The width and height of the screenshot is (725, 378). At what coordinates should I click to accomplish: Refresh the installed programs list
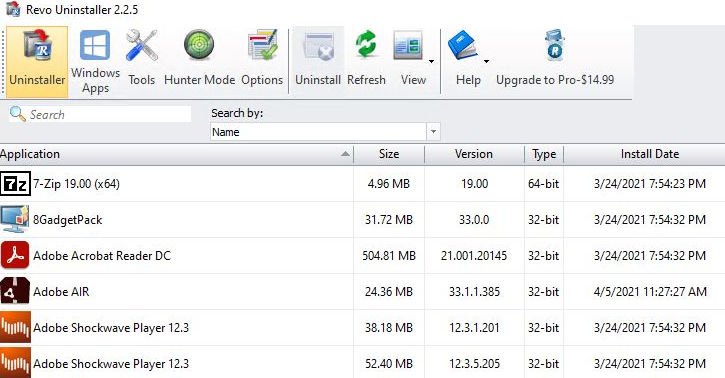pyautogui.click(x=366, y=59)
